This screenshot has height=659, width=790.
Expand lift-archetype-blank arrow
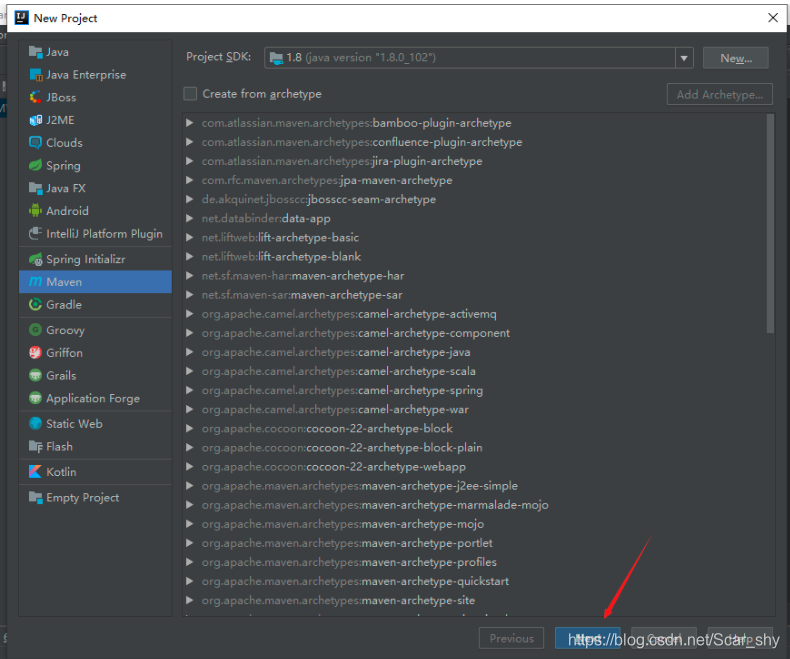coord(189,256)
